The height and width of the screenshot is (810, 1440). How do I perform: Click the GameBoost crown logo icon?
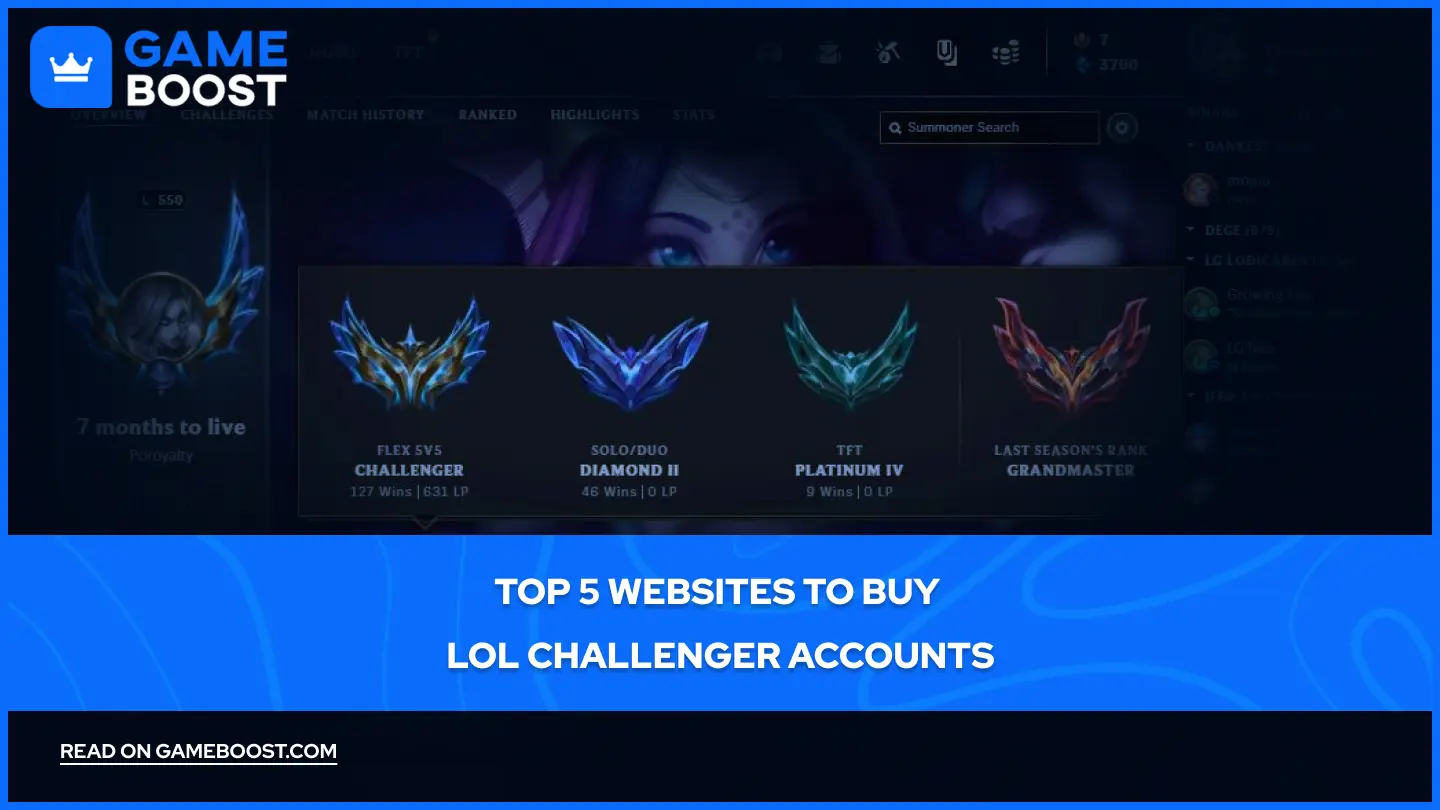coord(71,67)
